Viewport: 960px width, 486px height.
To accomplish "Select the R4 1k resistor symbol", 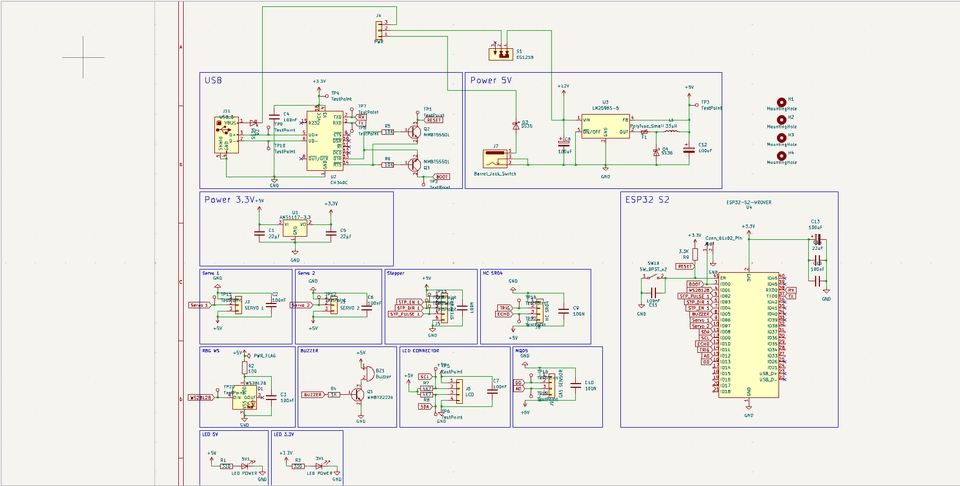I will click(x=333, y=395).
